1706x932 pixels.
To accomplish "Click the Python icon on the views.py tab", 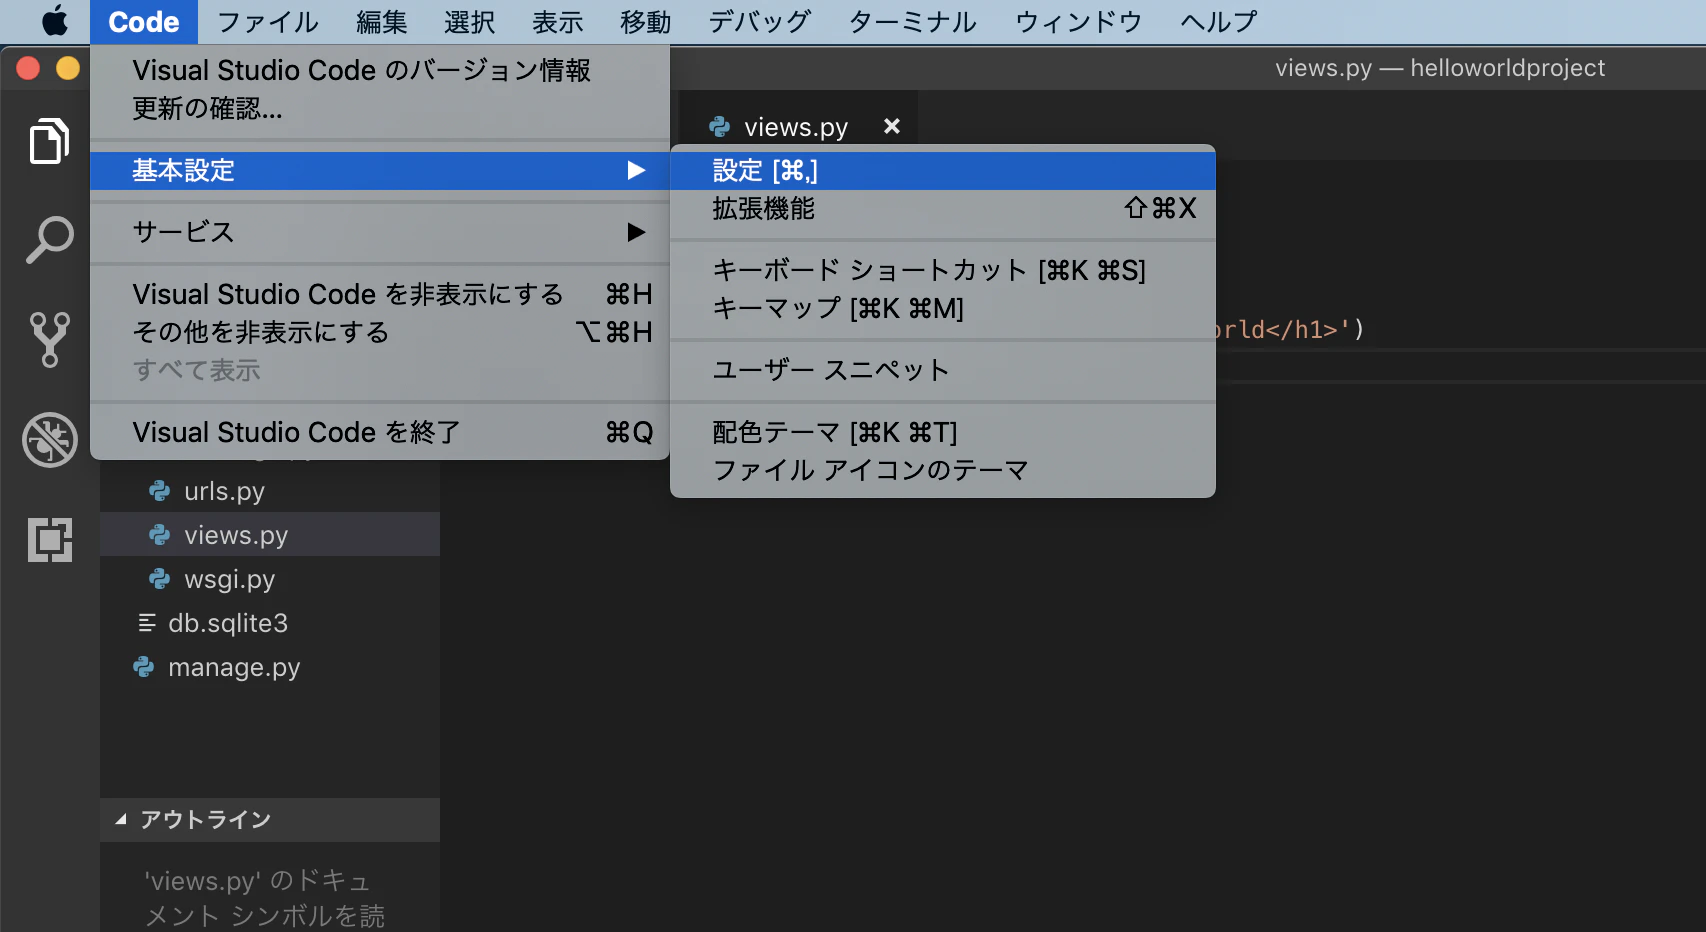I will pyautogui.click(x=718, y=126).
